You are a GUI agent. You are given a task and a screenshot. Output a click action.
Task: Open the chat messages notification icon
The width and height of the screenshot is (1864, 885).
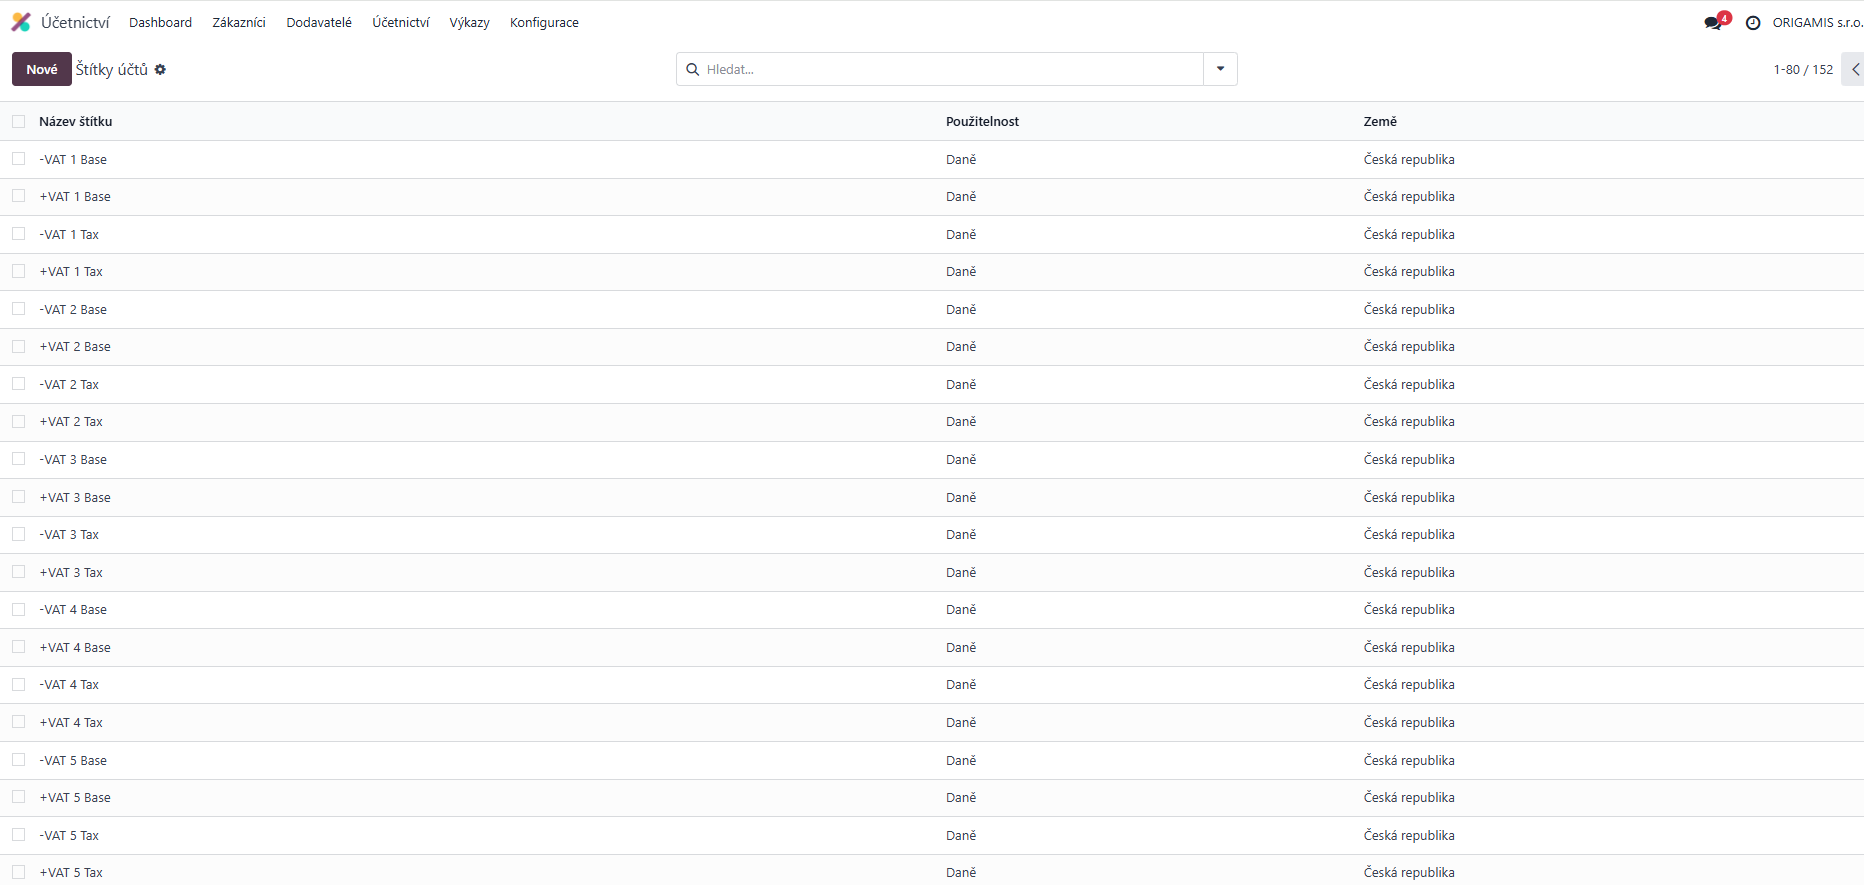(x=1714, y=22)
